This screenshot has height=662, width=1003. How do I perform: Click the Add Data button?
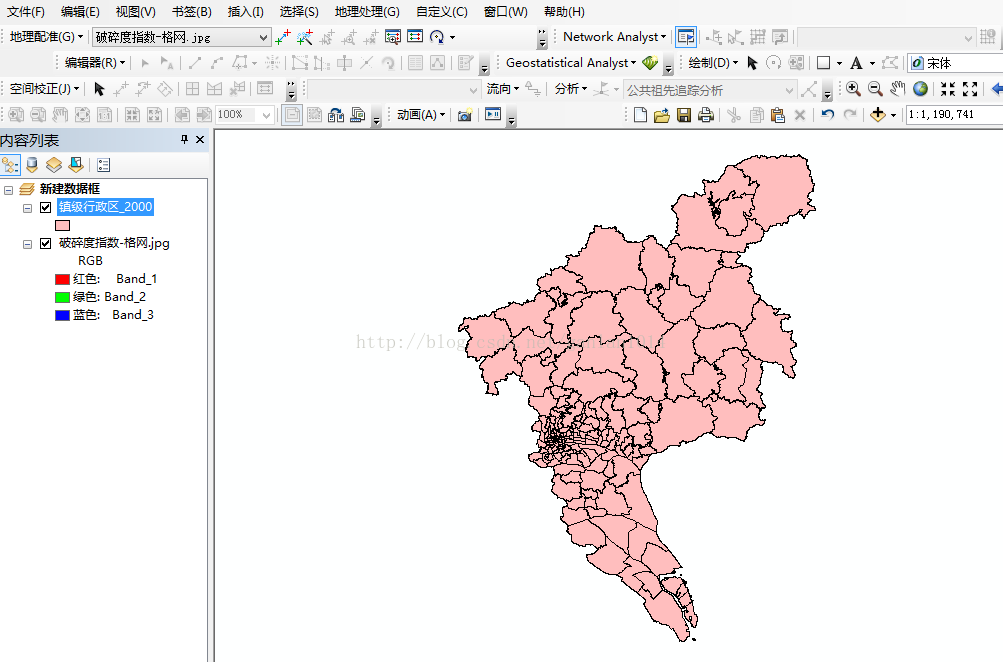879,115
